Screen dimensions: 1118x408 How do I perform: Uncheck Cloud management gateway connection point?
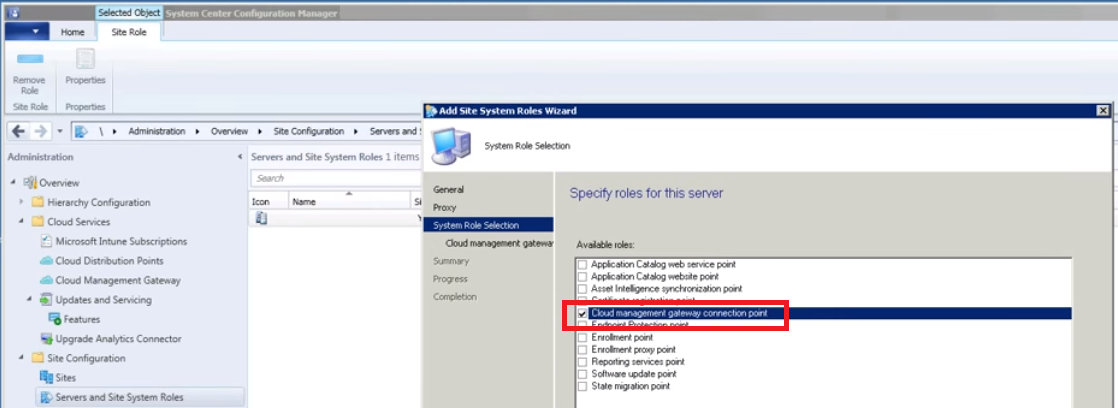(582, 313)
